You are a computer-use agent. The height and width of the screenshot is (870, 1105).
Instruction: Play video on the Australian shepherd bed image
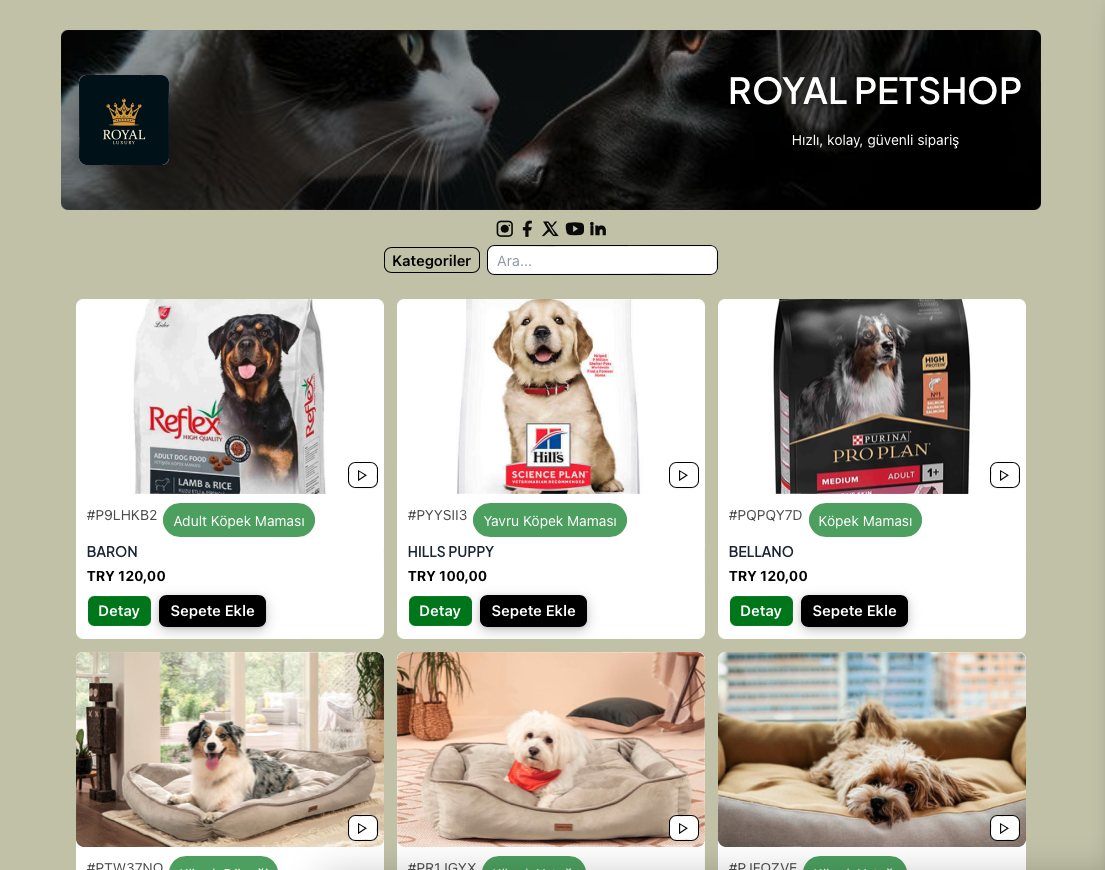363,828
